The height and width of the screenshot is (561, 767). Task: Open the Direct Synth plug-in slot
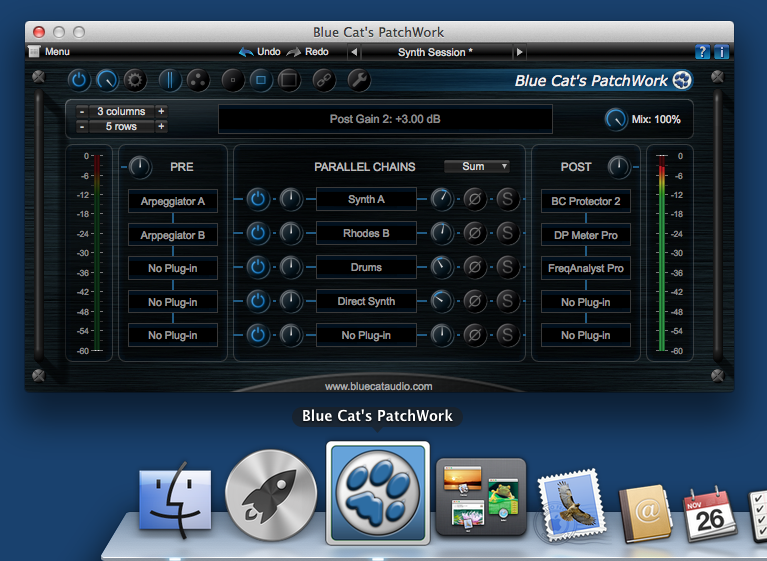coord(366,301)
